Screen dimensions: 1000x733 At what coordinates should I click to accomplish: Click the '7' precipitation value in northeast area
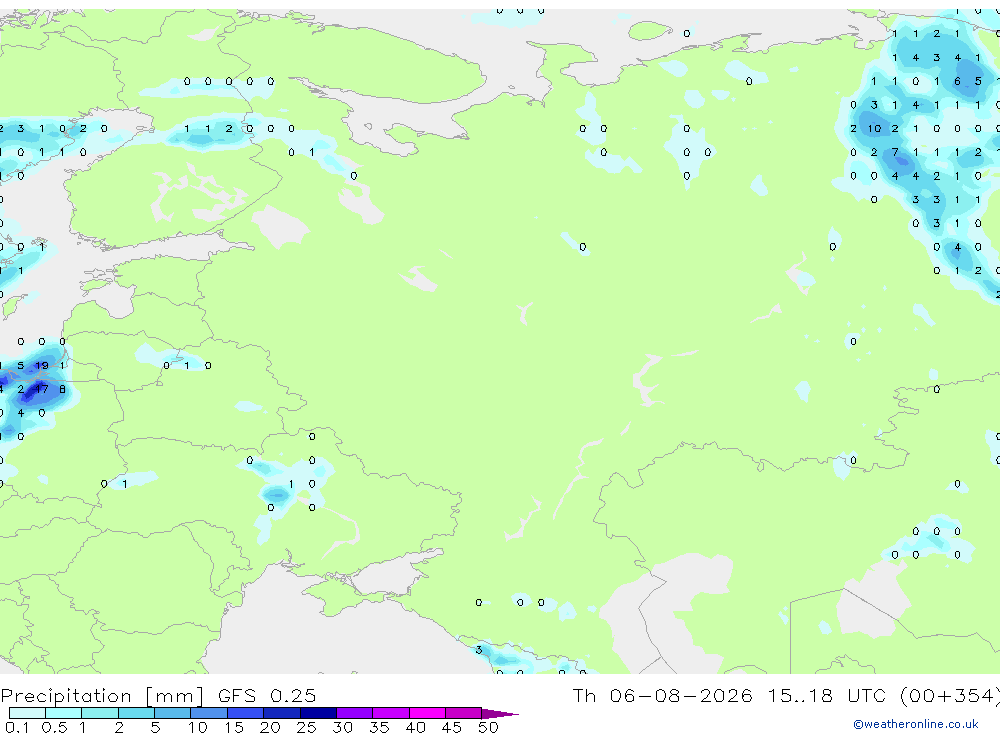click(x=895, y=152)
